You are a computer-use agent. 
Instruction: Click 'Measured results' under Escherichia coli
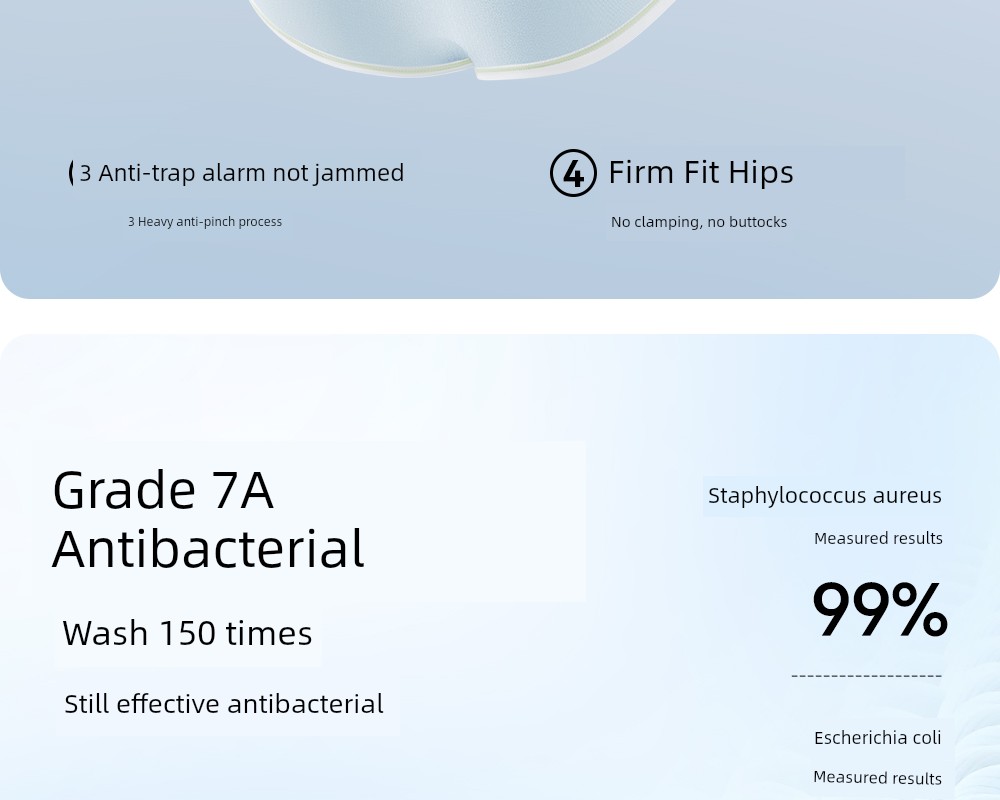click(878, 778)
